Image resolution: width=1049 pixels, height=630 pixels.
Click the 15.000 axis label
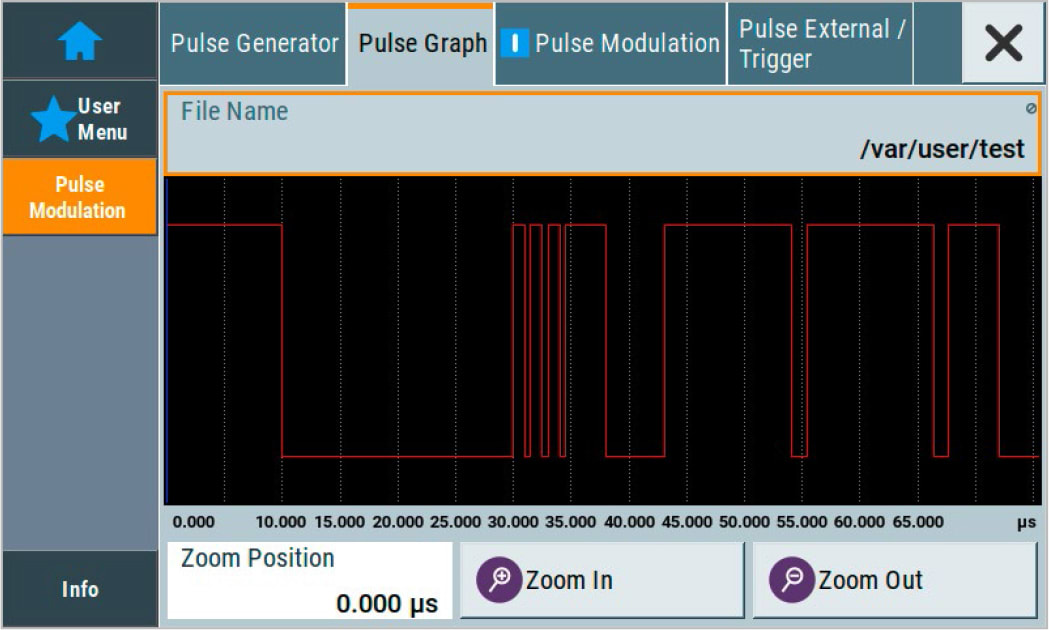point(339,522)
